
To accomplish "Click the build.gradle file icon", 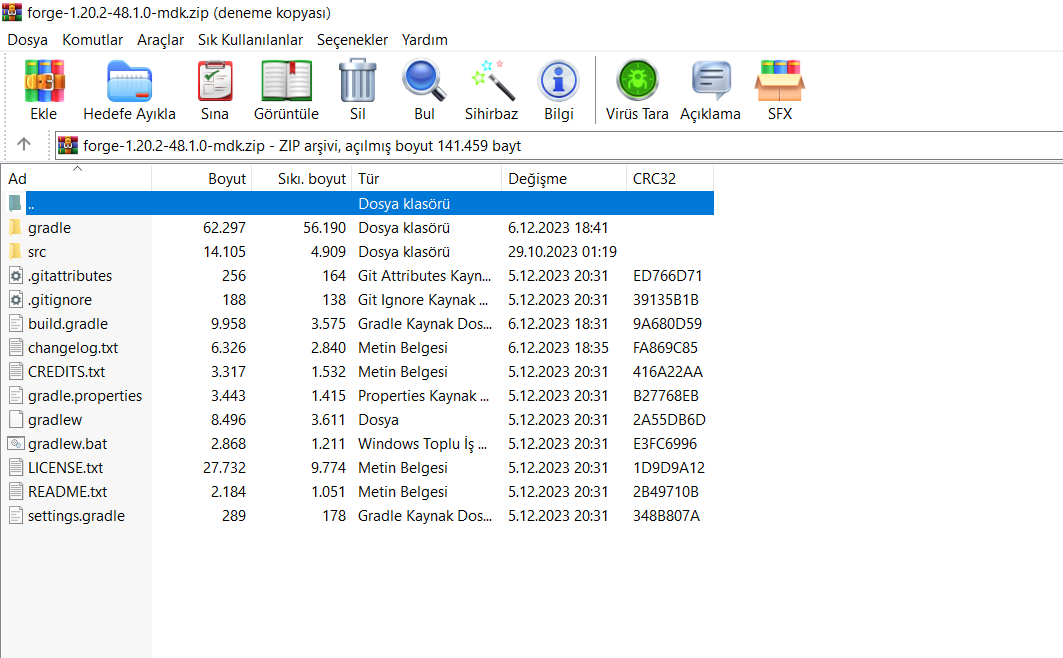I will point(16,323).
